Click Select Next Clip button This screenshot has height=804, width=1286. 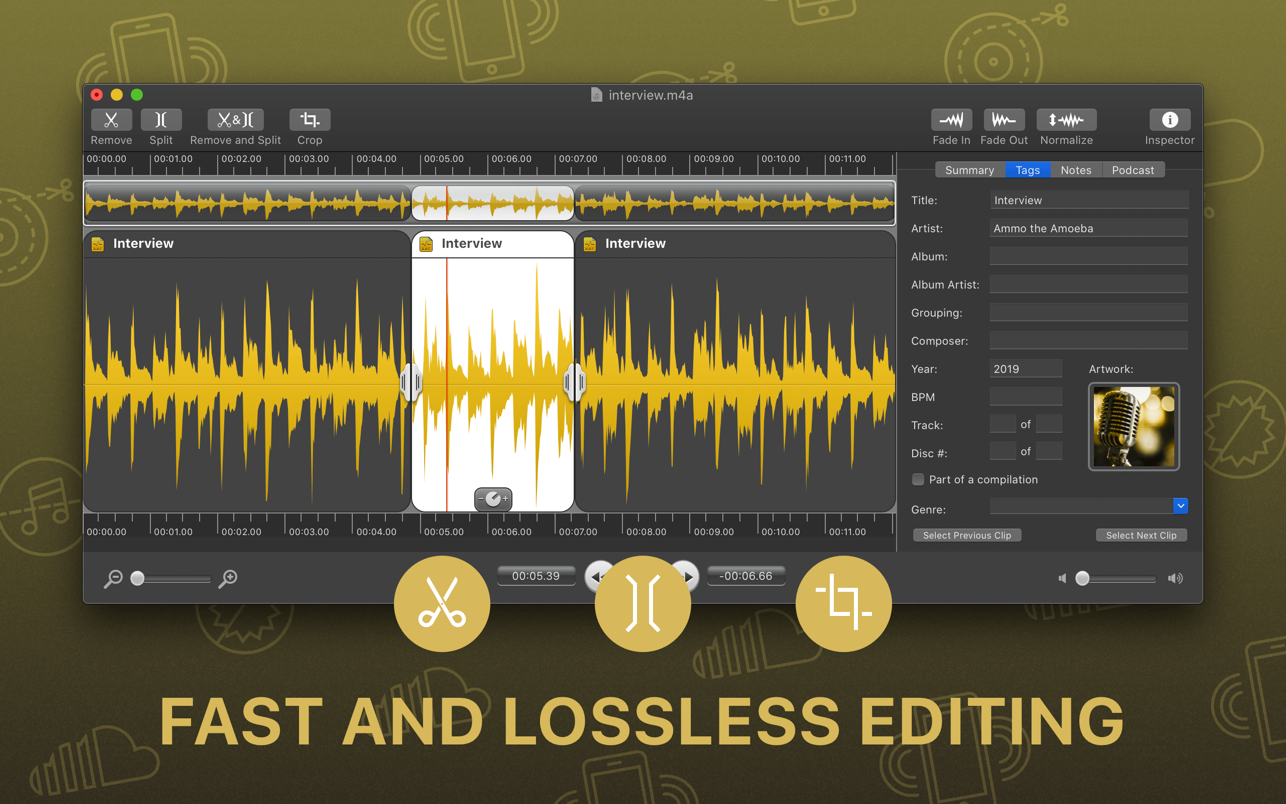(x=1141, y=535)
